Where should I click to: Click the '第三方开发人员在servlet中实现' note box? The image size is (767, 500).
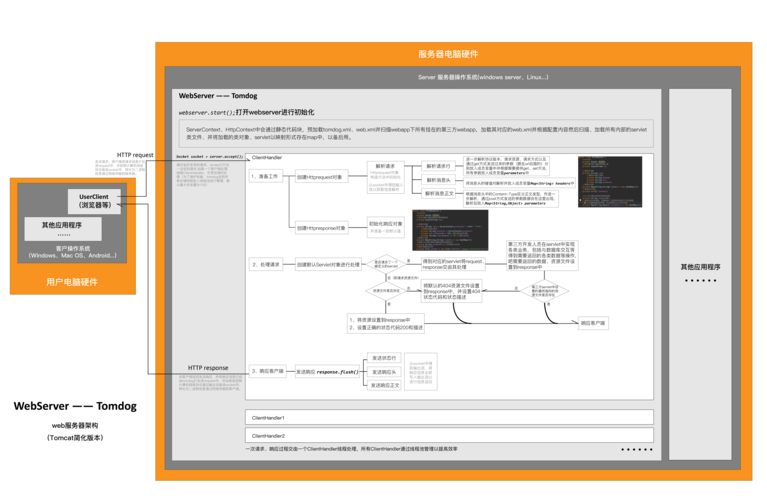click(x=542, y=255)
